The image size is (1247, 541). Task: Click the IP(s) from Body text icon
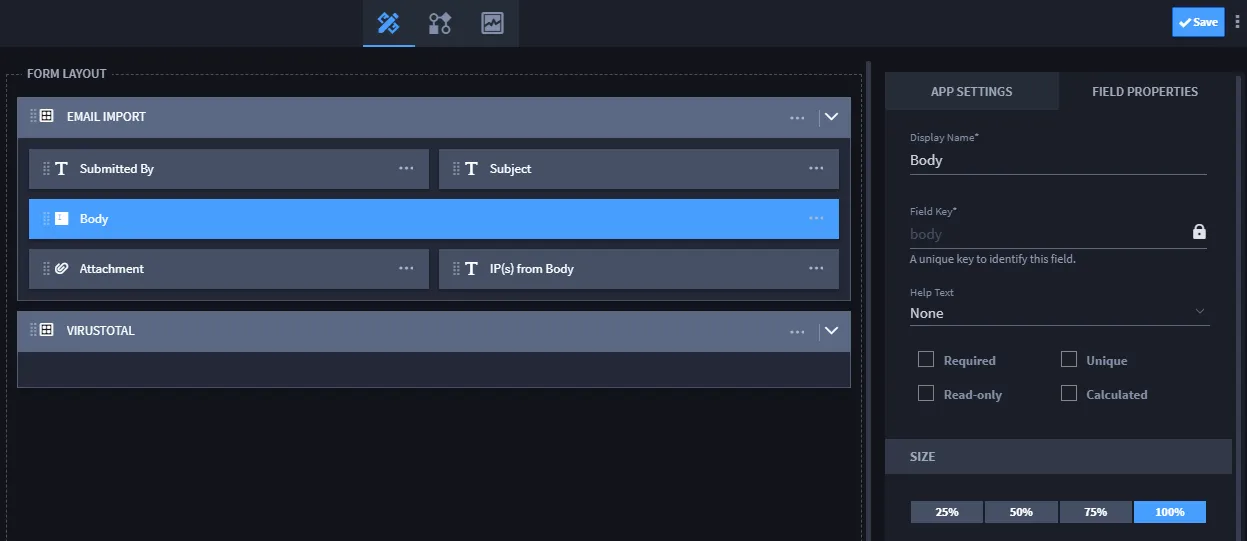(471, 269)
